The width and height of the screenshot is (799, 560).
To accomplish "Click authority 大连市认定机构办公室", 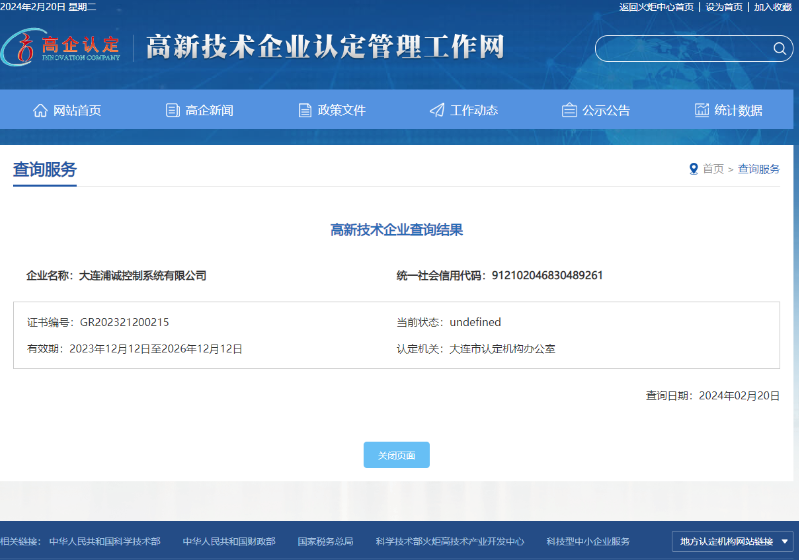I will pos(502,349).
